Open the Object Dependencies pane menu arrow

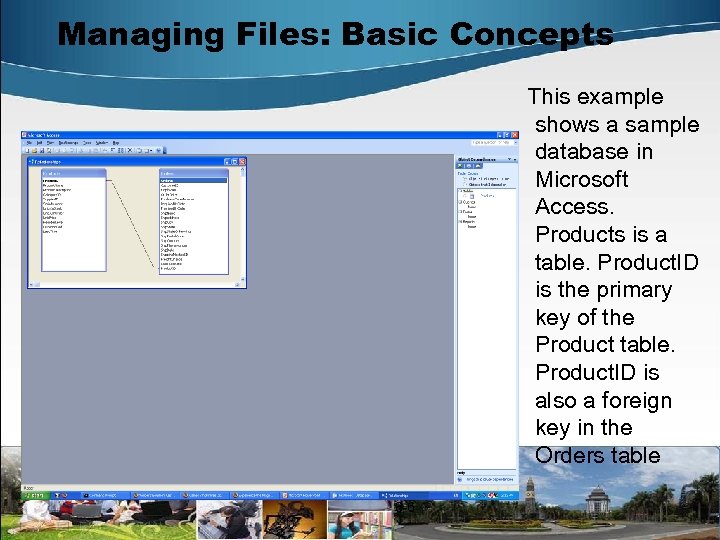coord(509,159)
